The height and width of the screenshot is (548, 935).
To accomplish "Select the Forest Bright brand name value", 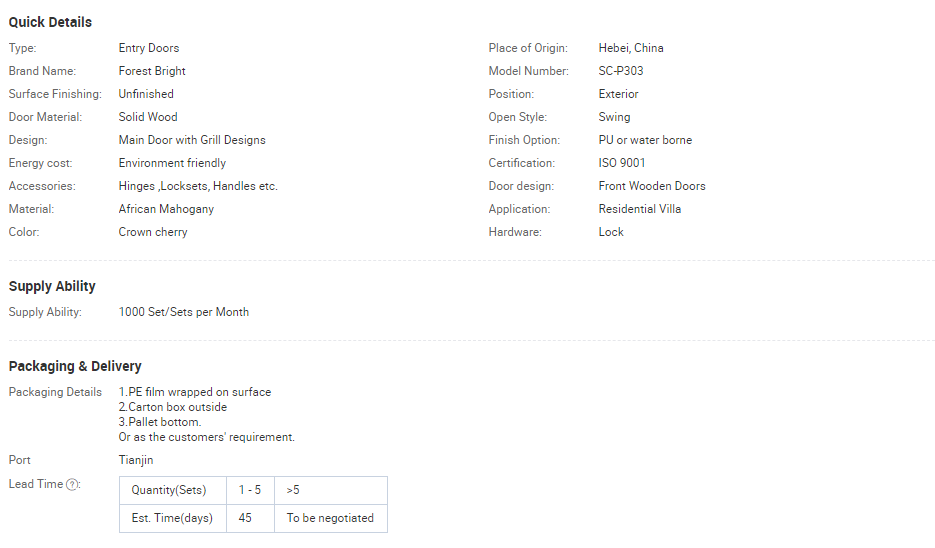I will 152,71.
